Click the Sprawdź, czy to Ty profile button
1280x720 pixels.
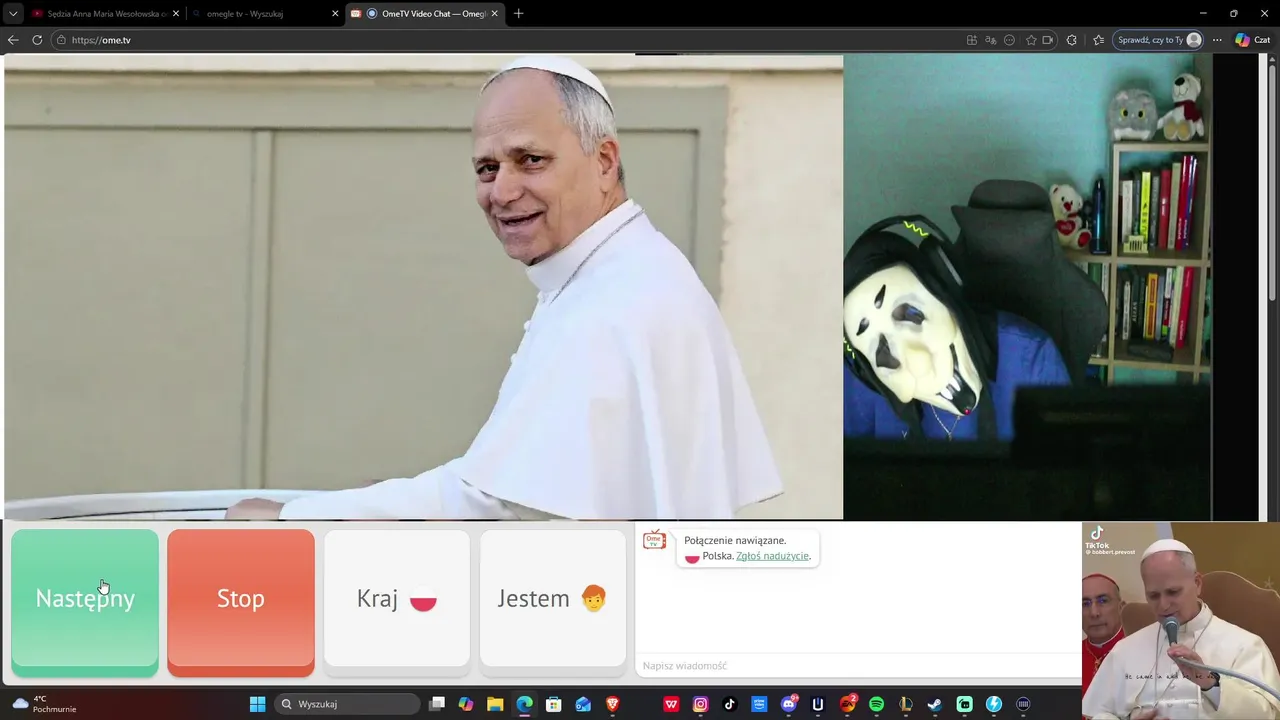1159,40
